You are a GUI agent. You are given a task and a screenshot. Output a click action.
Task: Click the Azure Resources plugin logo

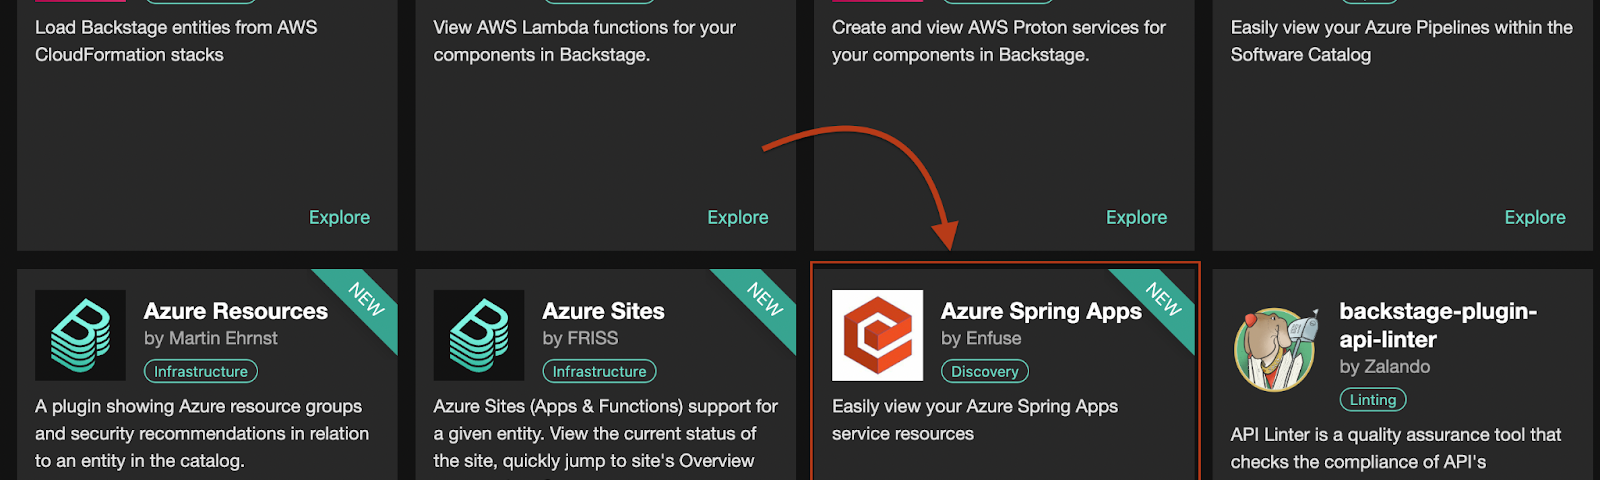[80, 335]
